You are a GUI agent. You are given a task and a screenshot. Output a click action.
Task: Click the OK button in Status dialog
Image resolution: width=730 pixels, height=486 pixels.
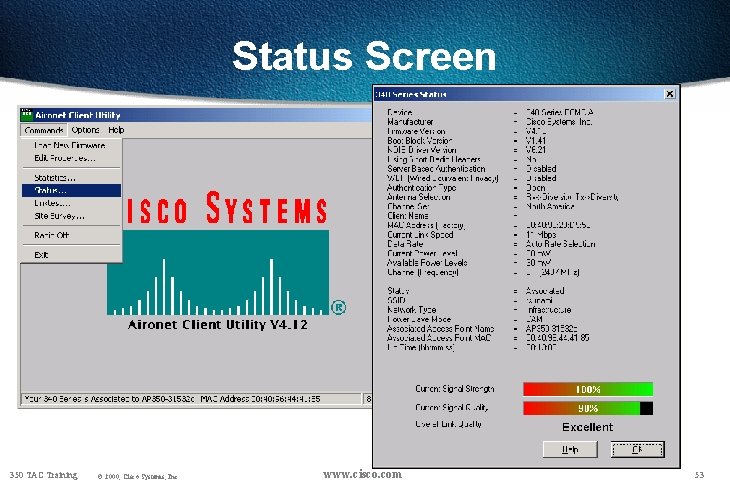(x=637, y=449)
